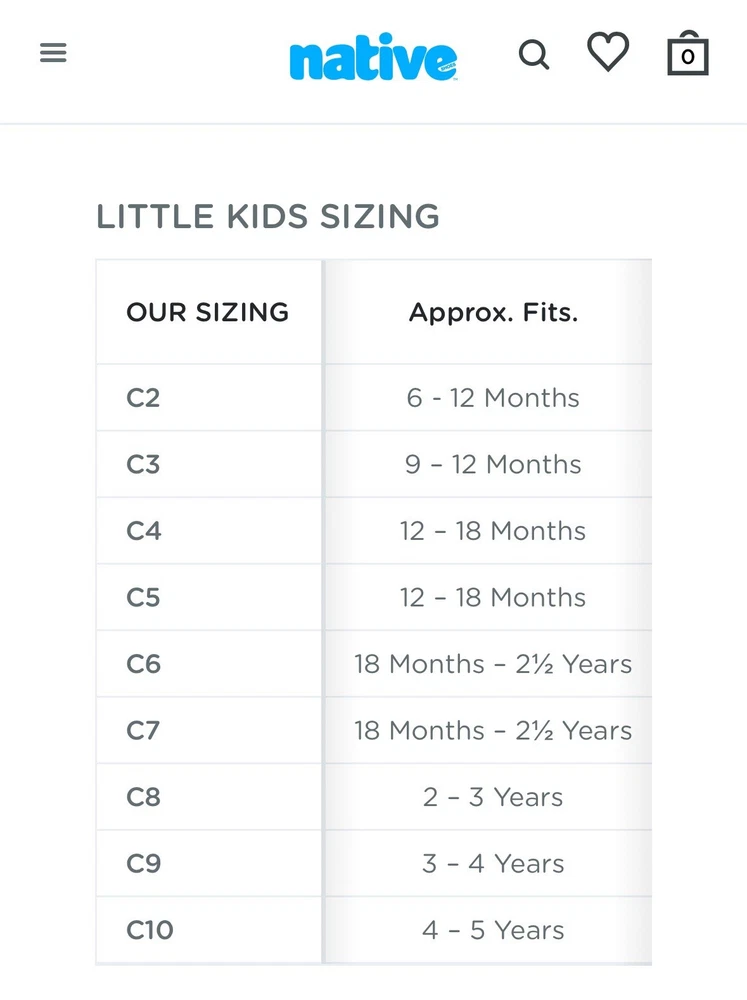Click the 2 – 3 Years cell
747x1000 pixels.
(493, 797)
